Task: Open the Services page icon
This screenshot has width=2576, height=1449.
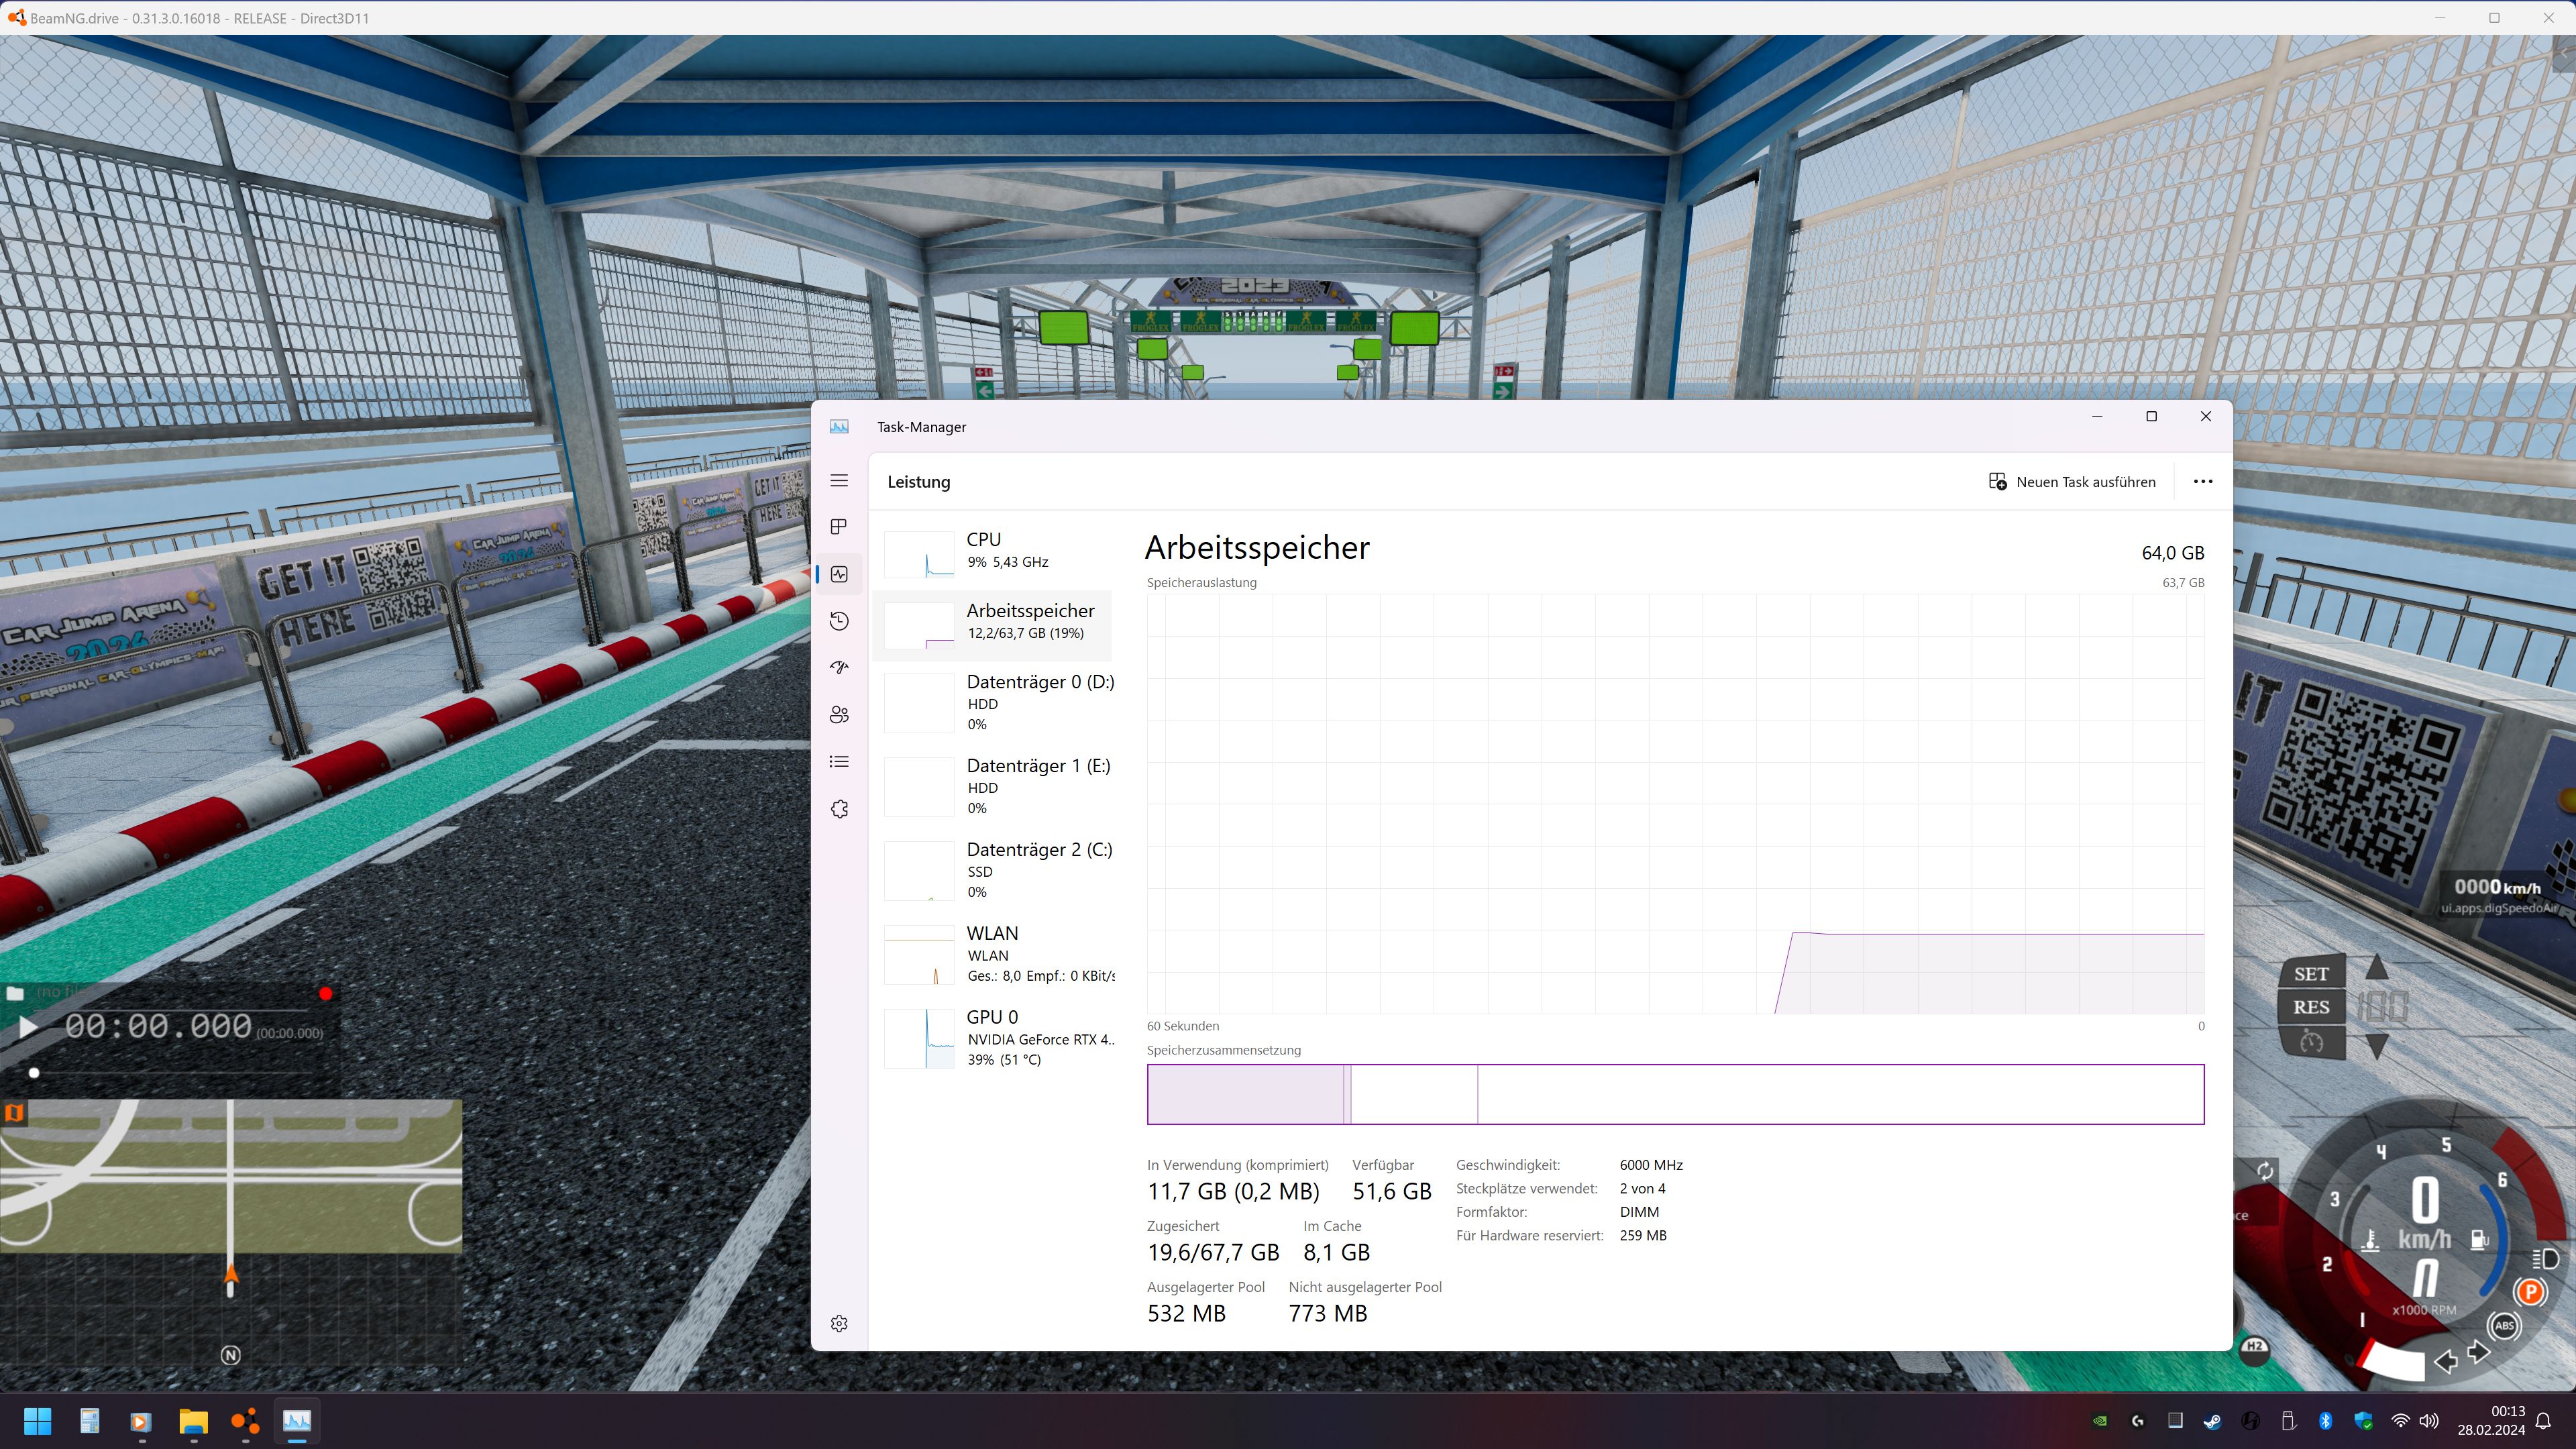Action: click(x=839, y=809)
